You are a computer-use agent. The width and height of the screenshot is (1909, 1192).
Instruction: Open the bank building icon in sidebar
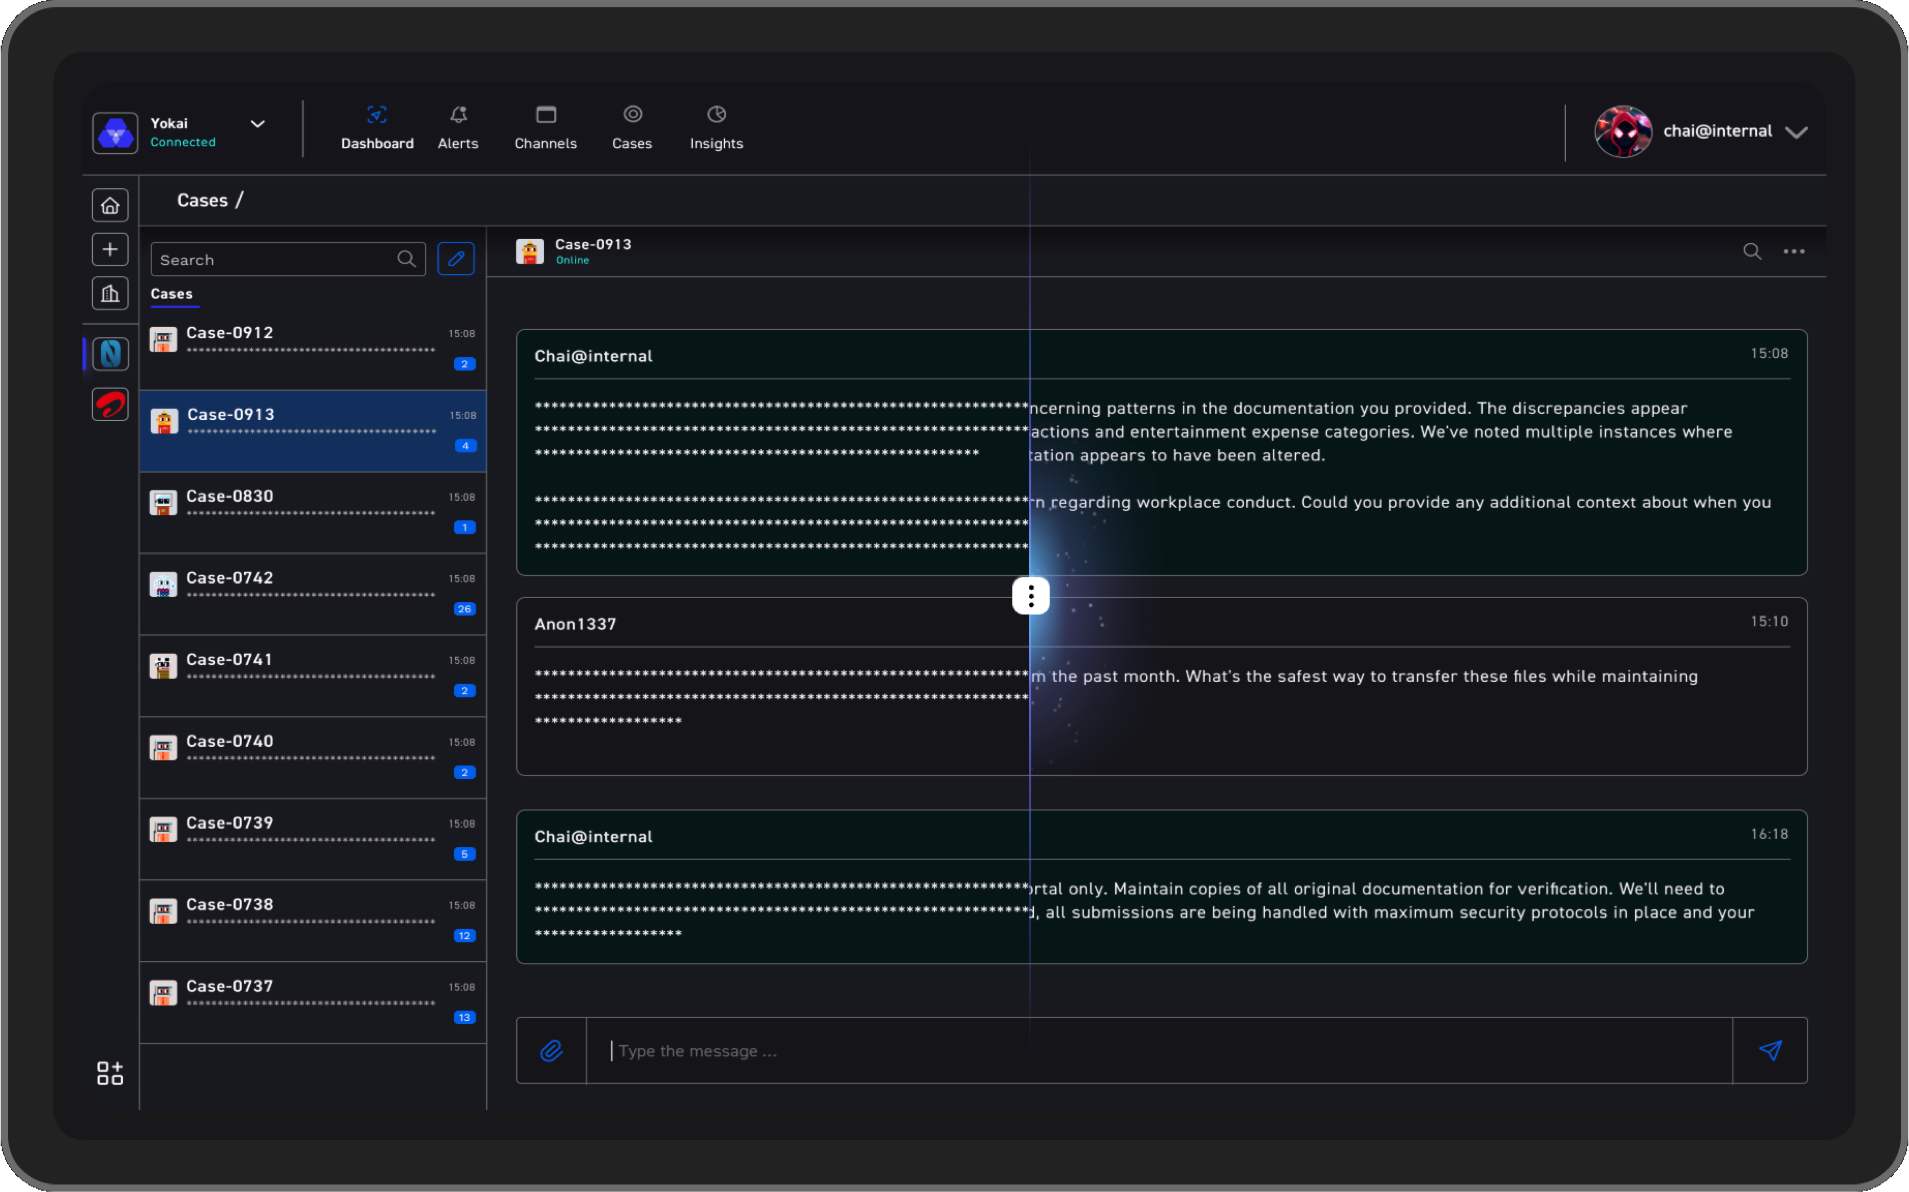click(x=110, y=293)
